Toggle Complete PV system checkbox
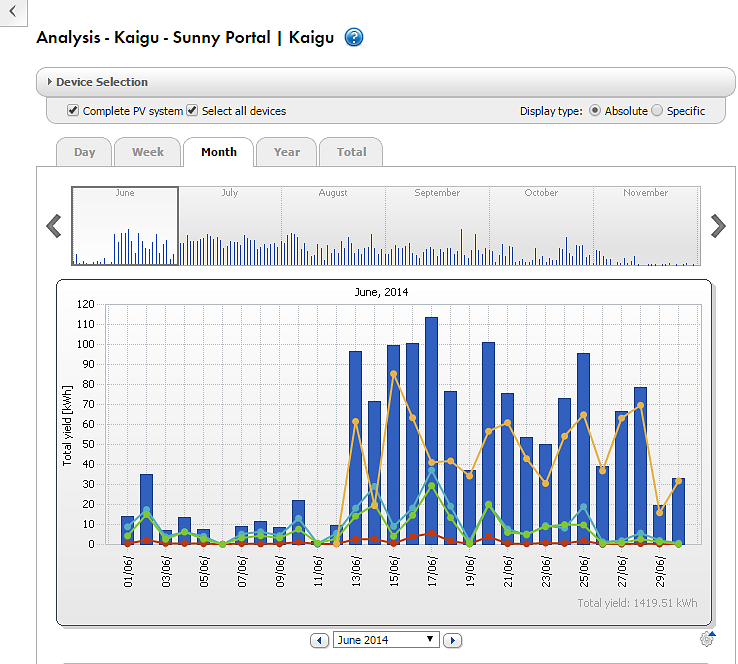The image size is (738, 664). click(x=73, y=111)
